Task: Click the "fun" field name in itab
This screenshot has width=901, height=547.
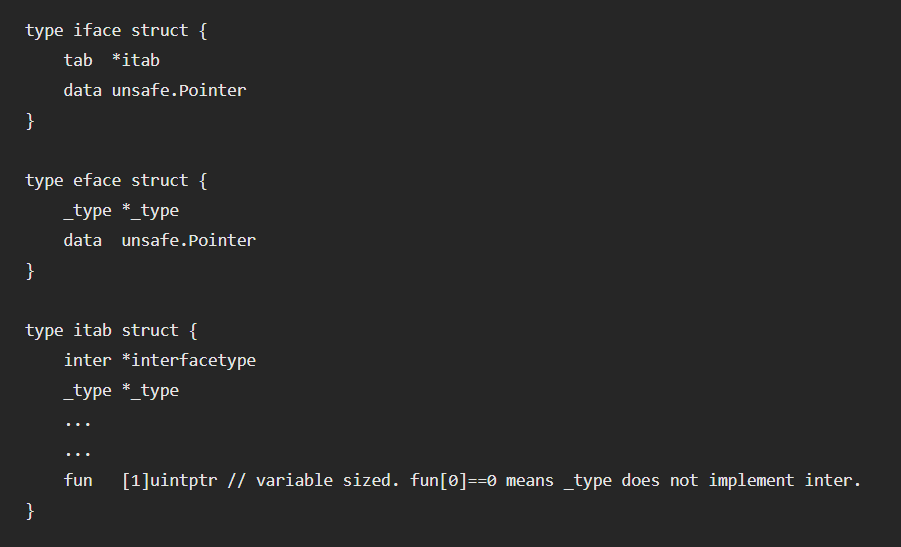Action: tap(78, 480)
